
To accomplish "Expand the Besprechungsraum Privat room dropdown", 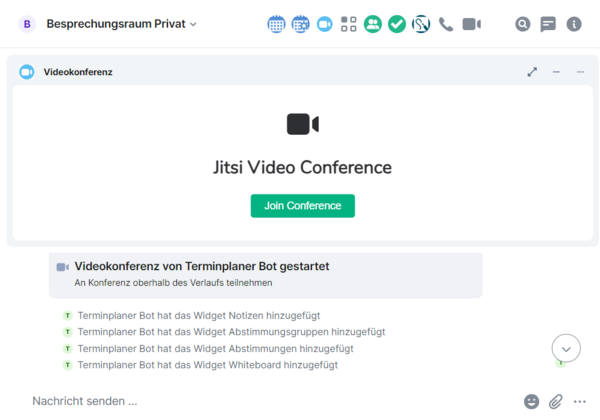I will point(194,24).
